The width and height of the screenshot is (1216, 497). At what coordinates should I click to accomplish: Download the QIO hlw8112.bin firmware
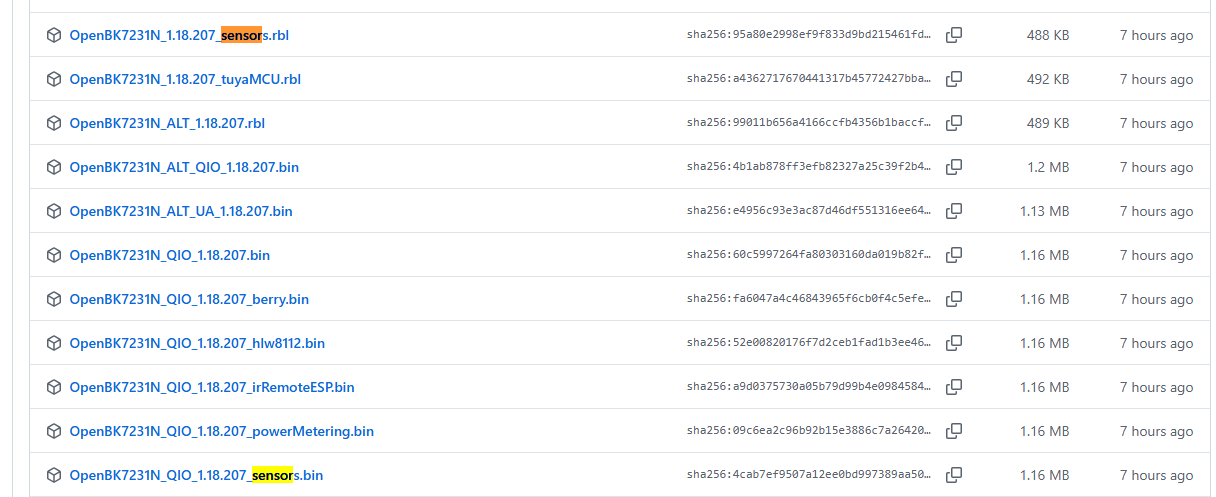197,343
